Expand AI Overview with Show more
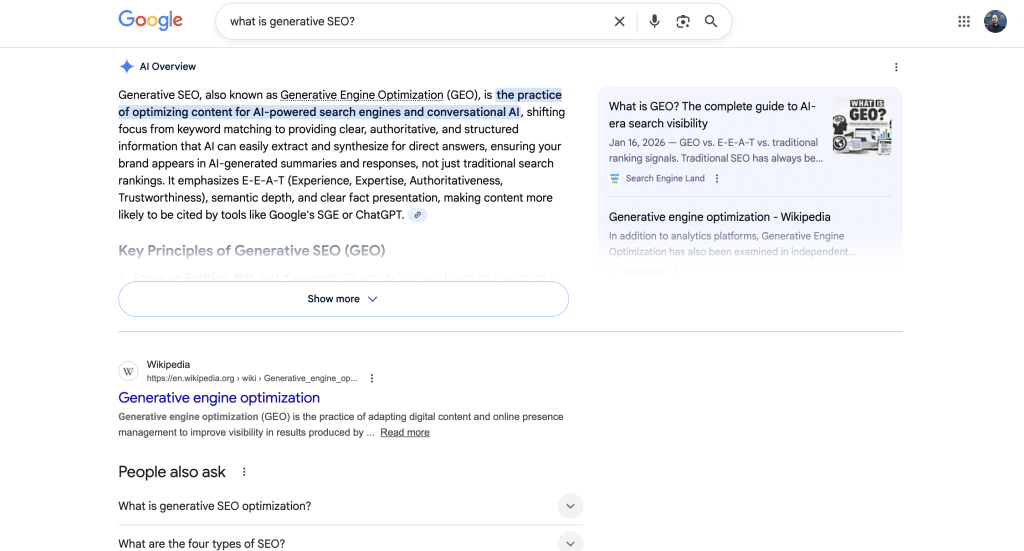This screenshot has width=1024, height=551. coord(344,299)
